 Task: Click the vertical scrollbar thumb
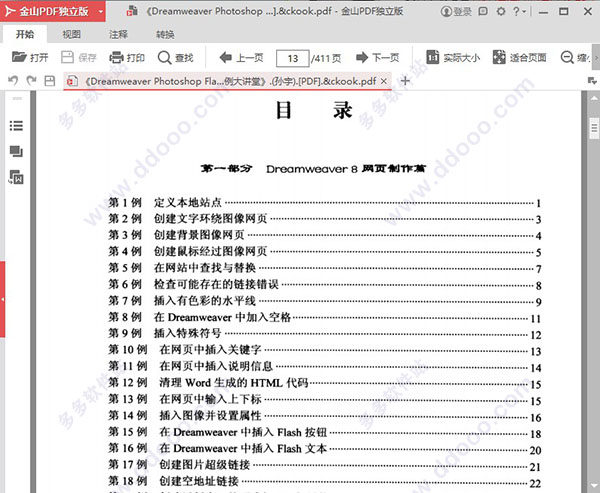point(594,128)
